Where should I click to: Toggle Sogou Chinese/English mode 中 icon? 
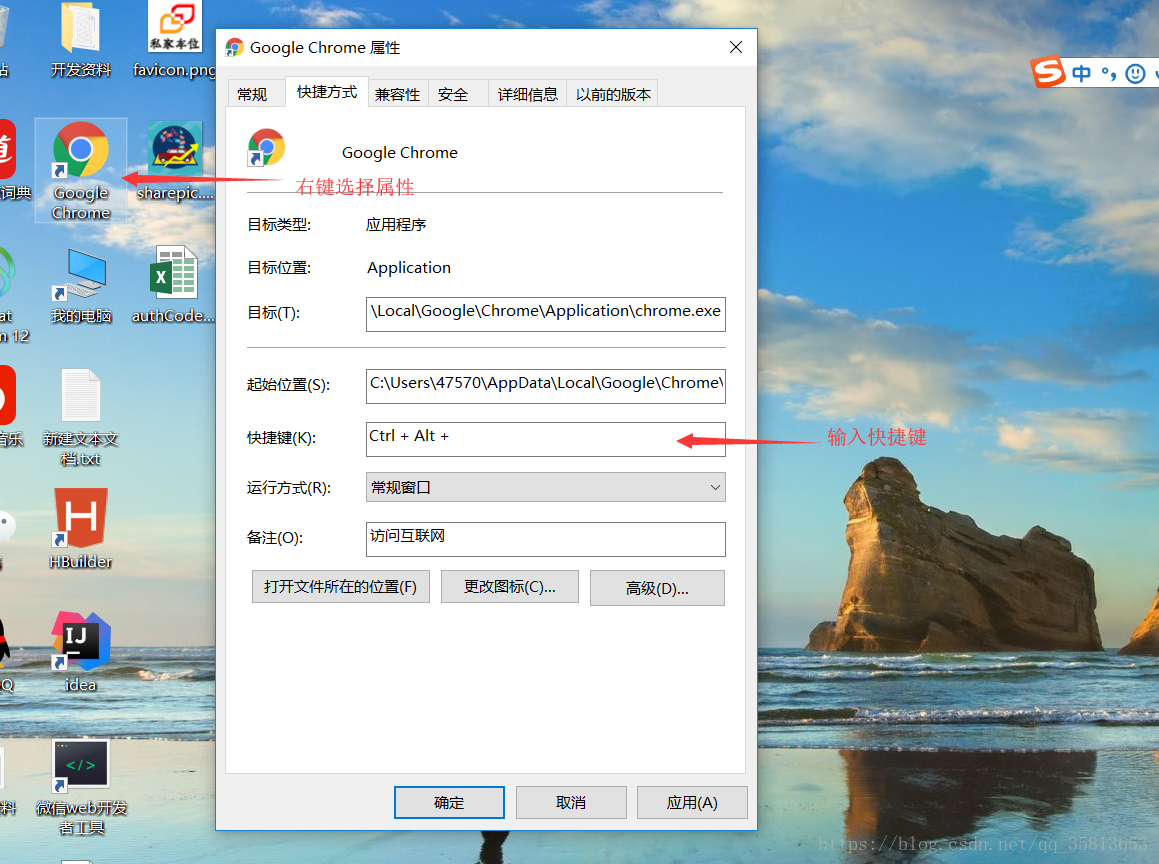coord(1081,73)
